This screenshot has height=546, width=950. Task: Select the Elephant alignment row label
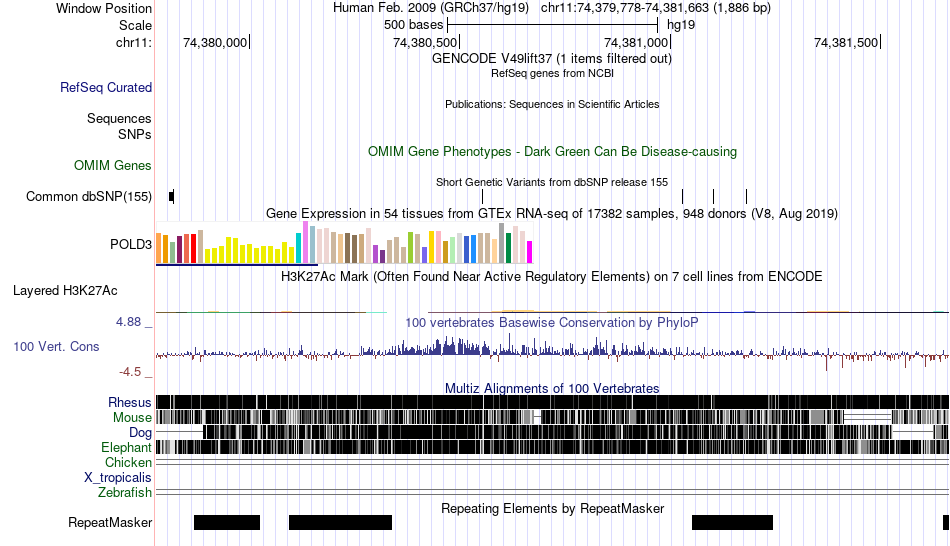tap(126, 447)
